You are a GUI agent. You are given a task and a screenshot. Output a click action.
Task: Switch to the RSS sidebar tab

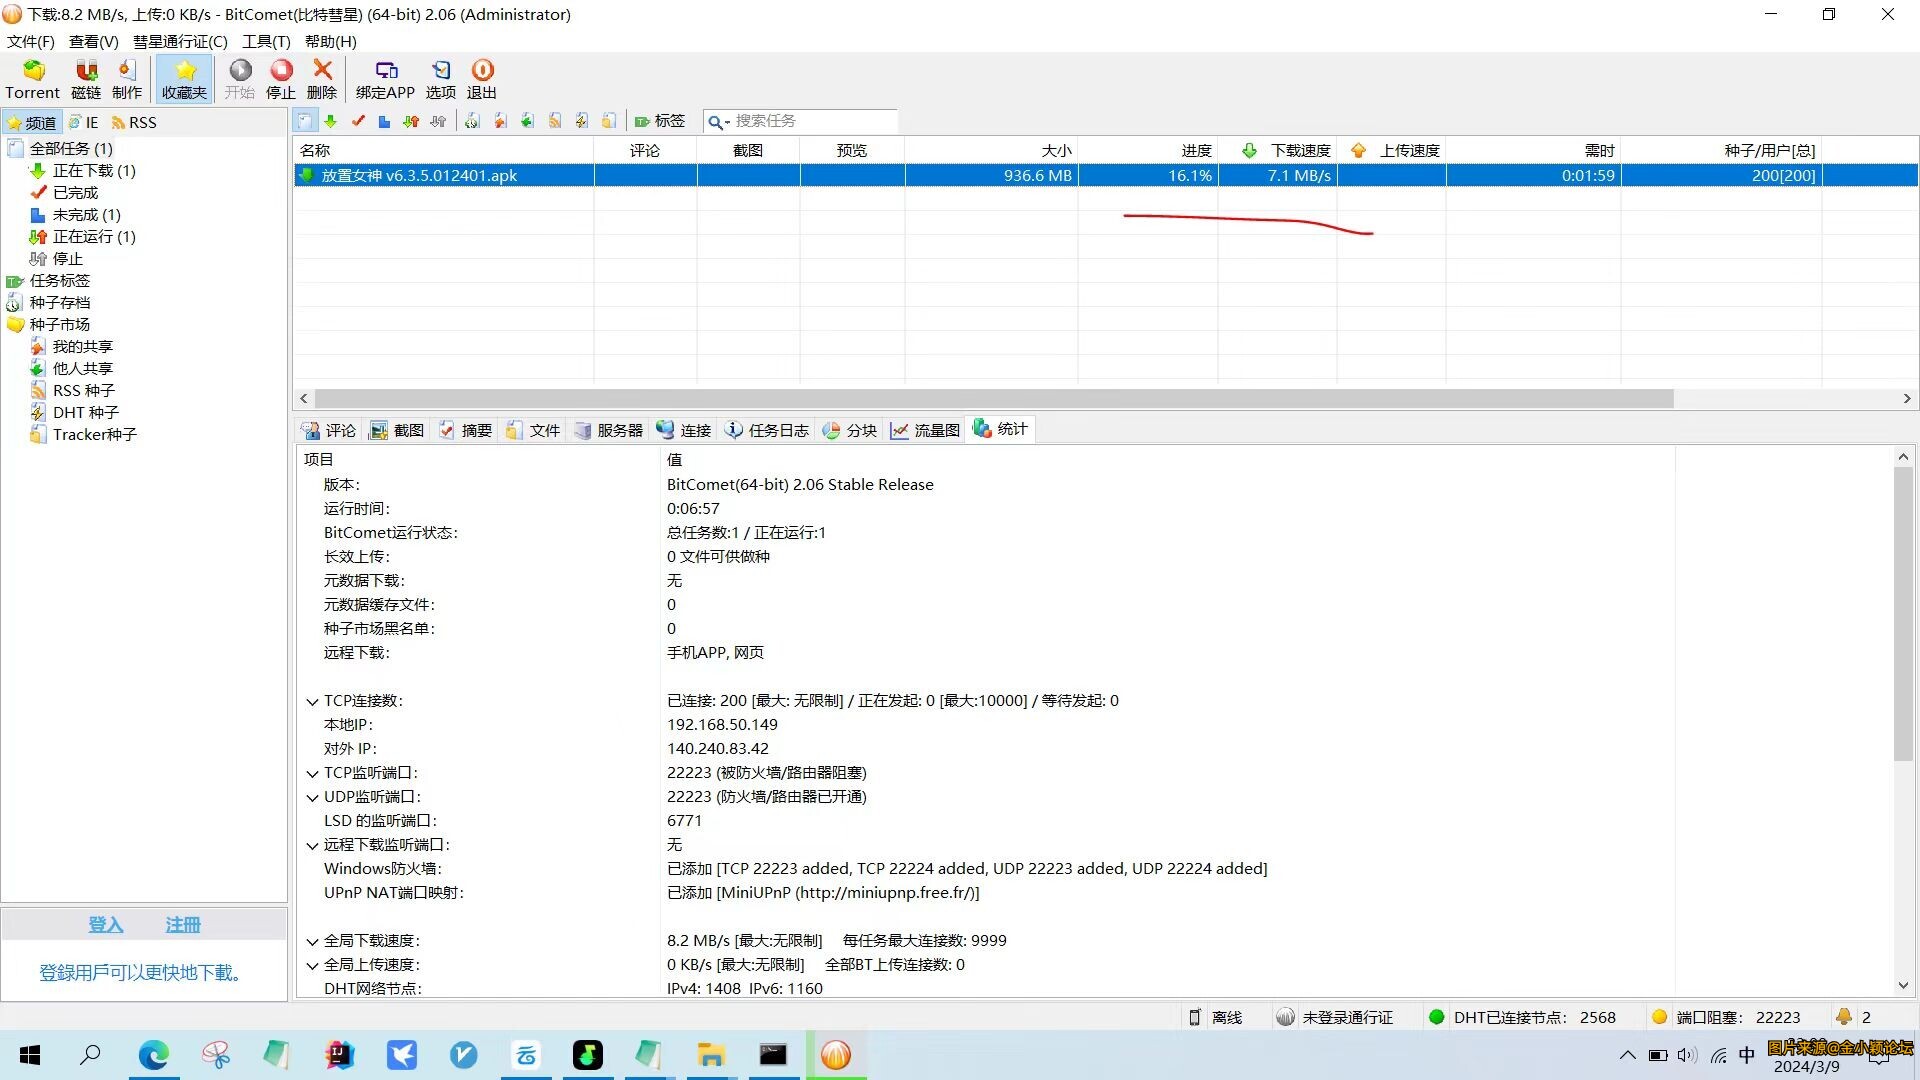coord(134,122)
